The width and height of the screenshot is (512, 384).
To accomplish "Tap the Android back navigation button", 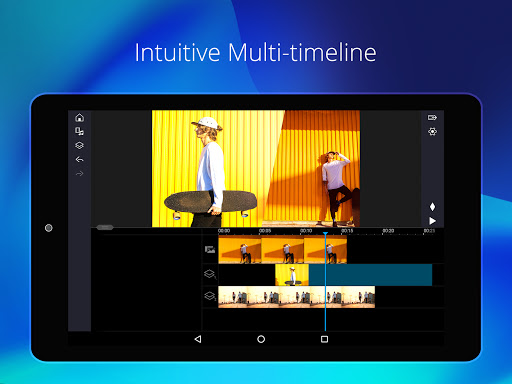I will [198, 339].
